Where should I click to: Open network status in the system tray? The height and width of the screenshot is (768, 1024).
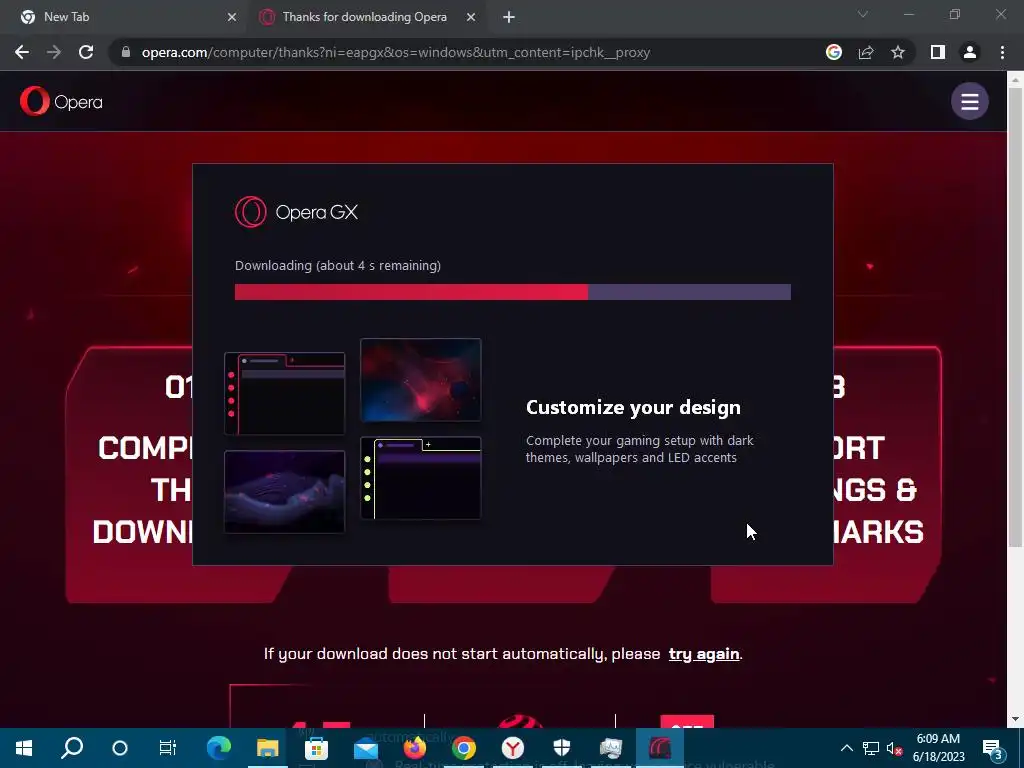[x=870, y=748]
